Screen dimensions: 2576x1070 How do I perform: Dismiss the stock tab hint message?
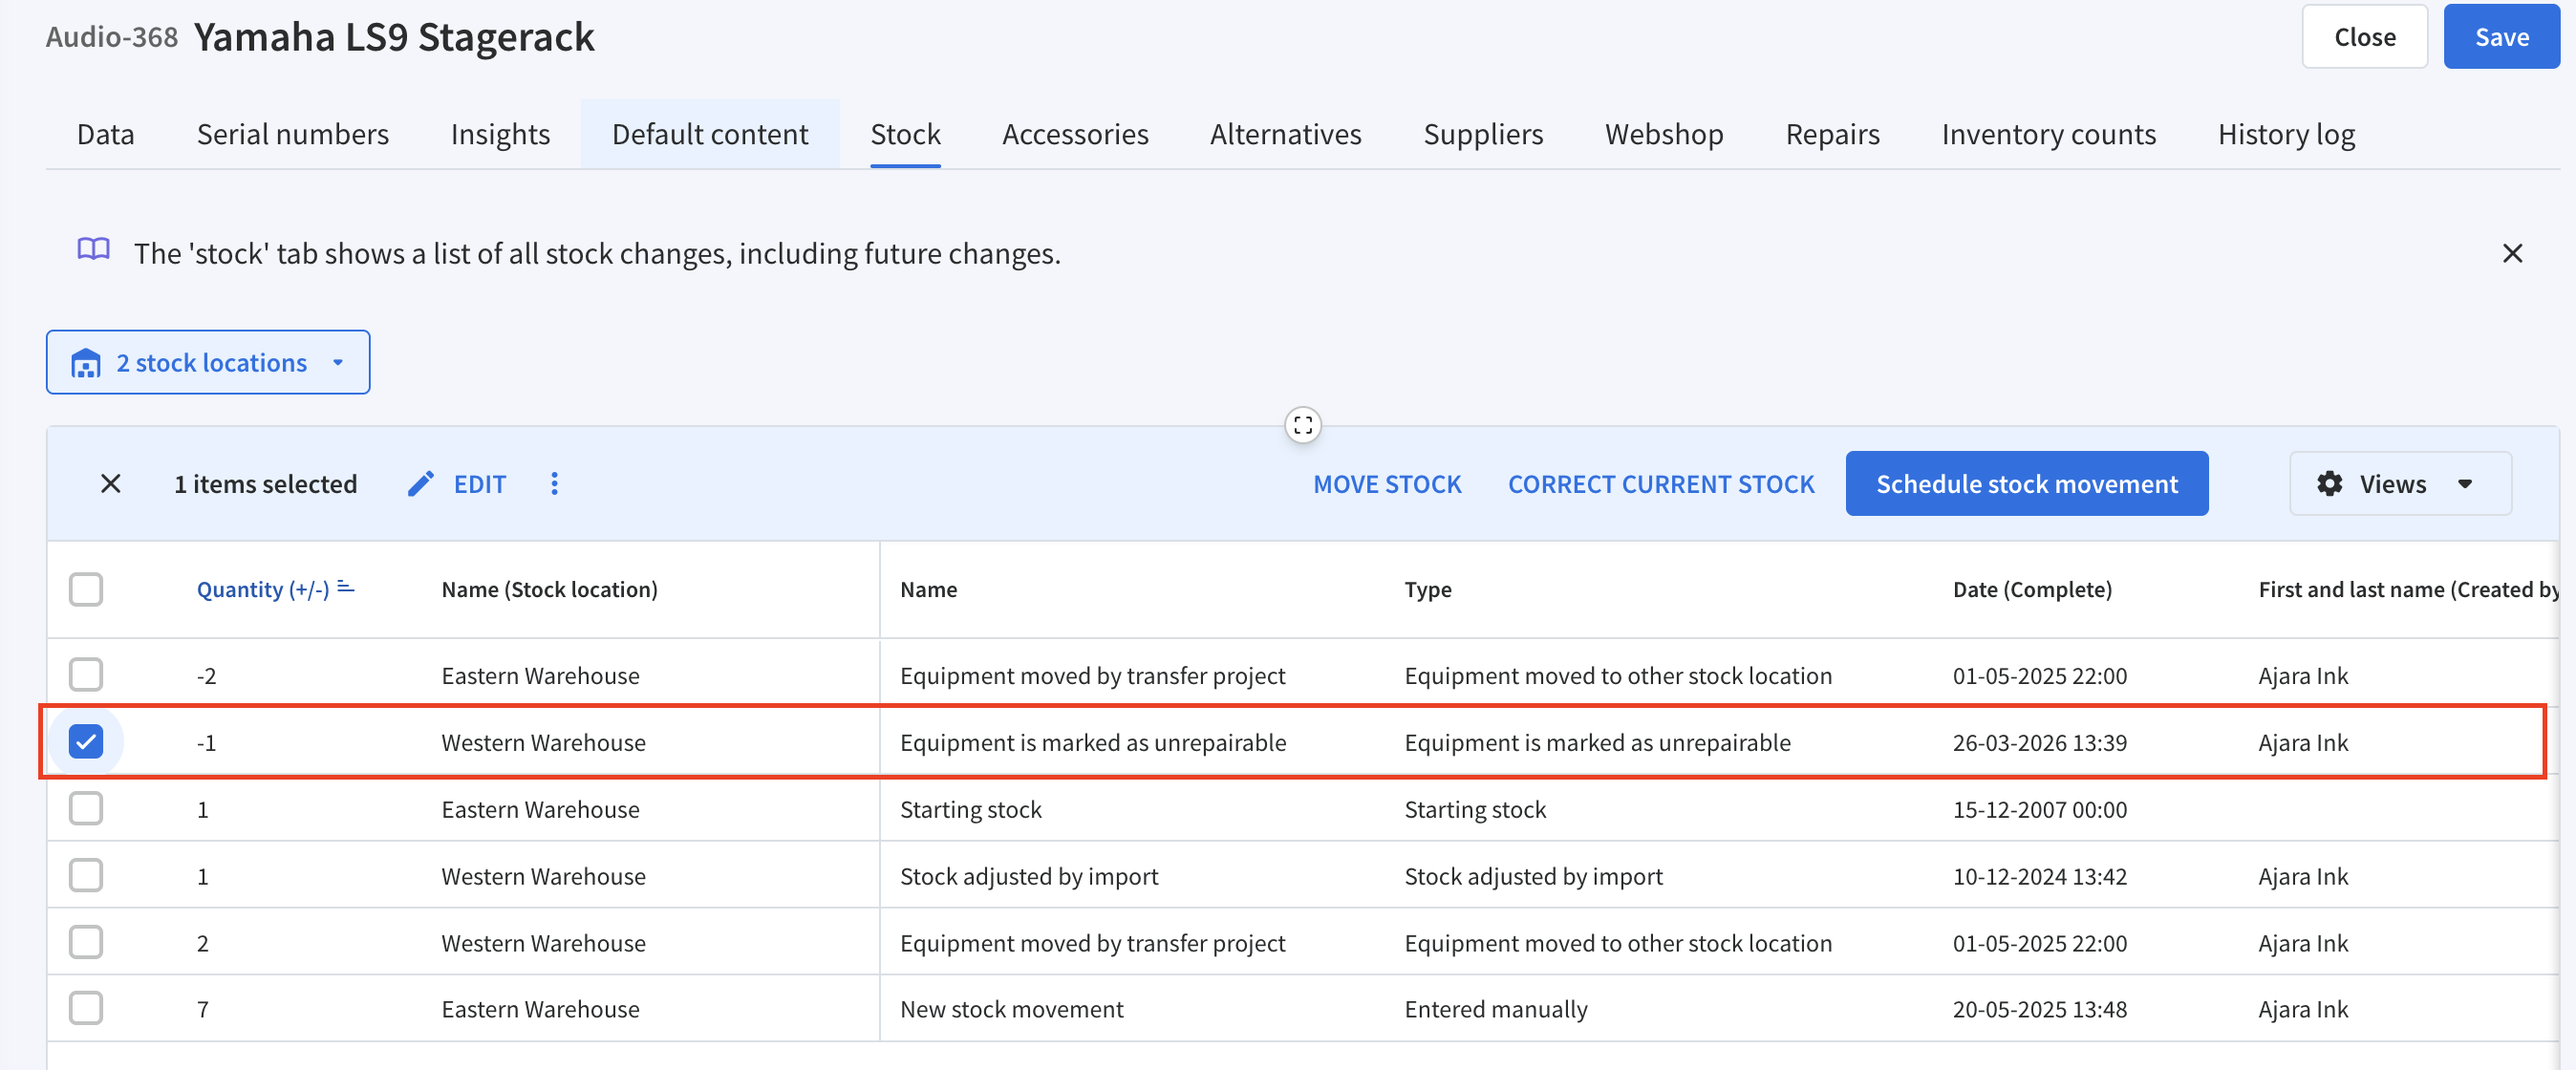pyautogui.click(x=2512, y=253)
